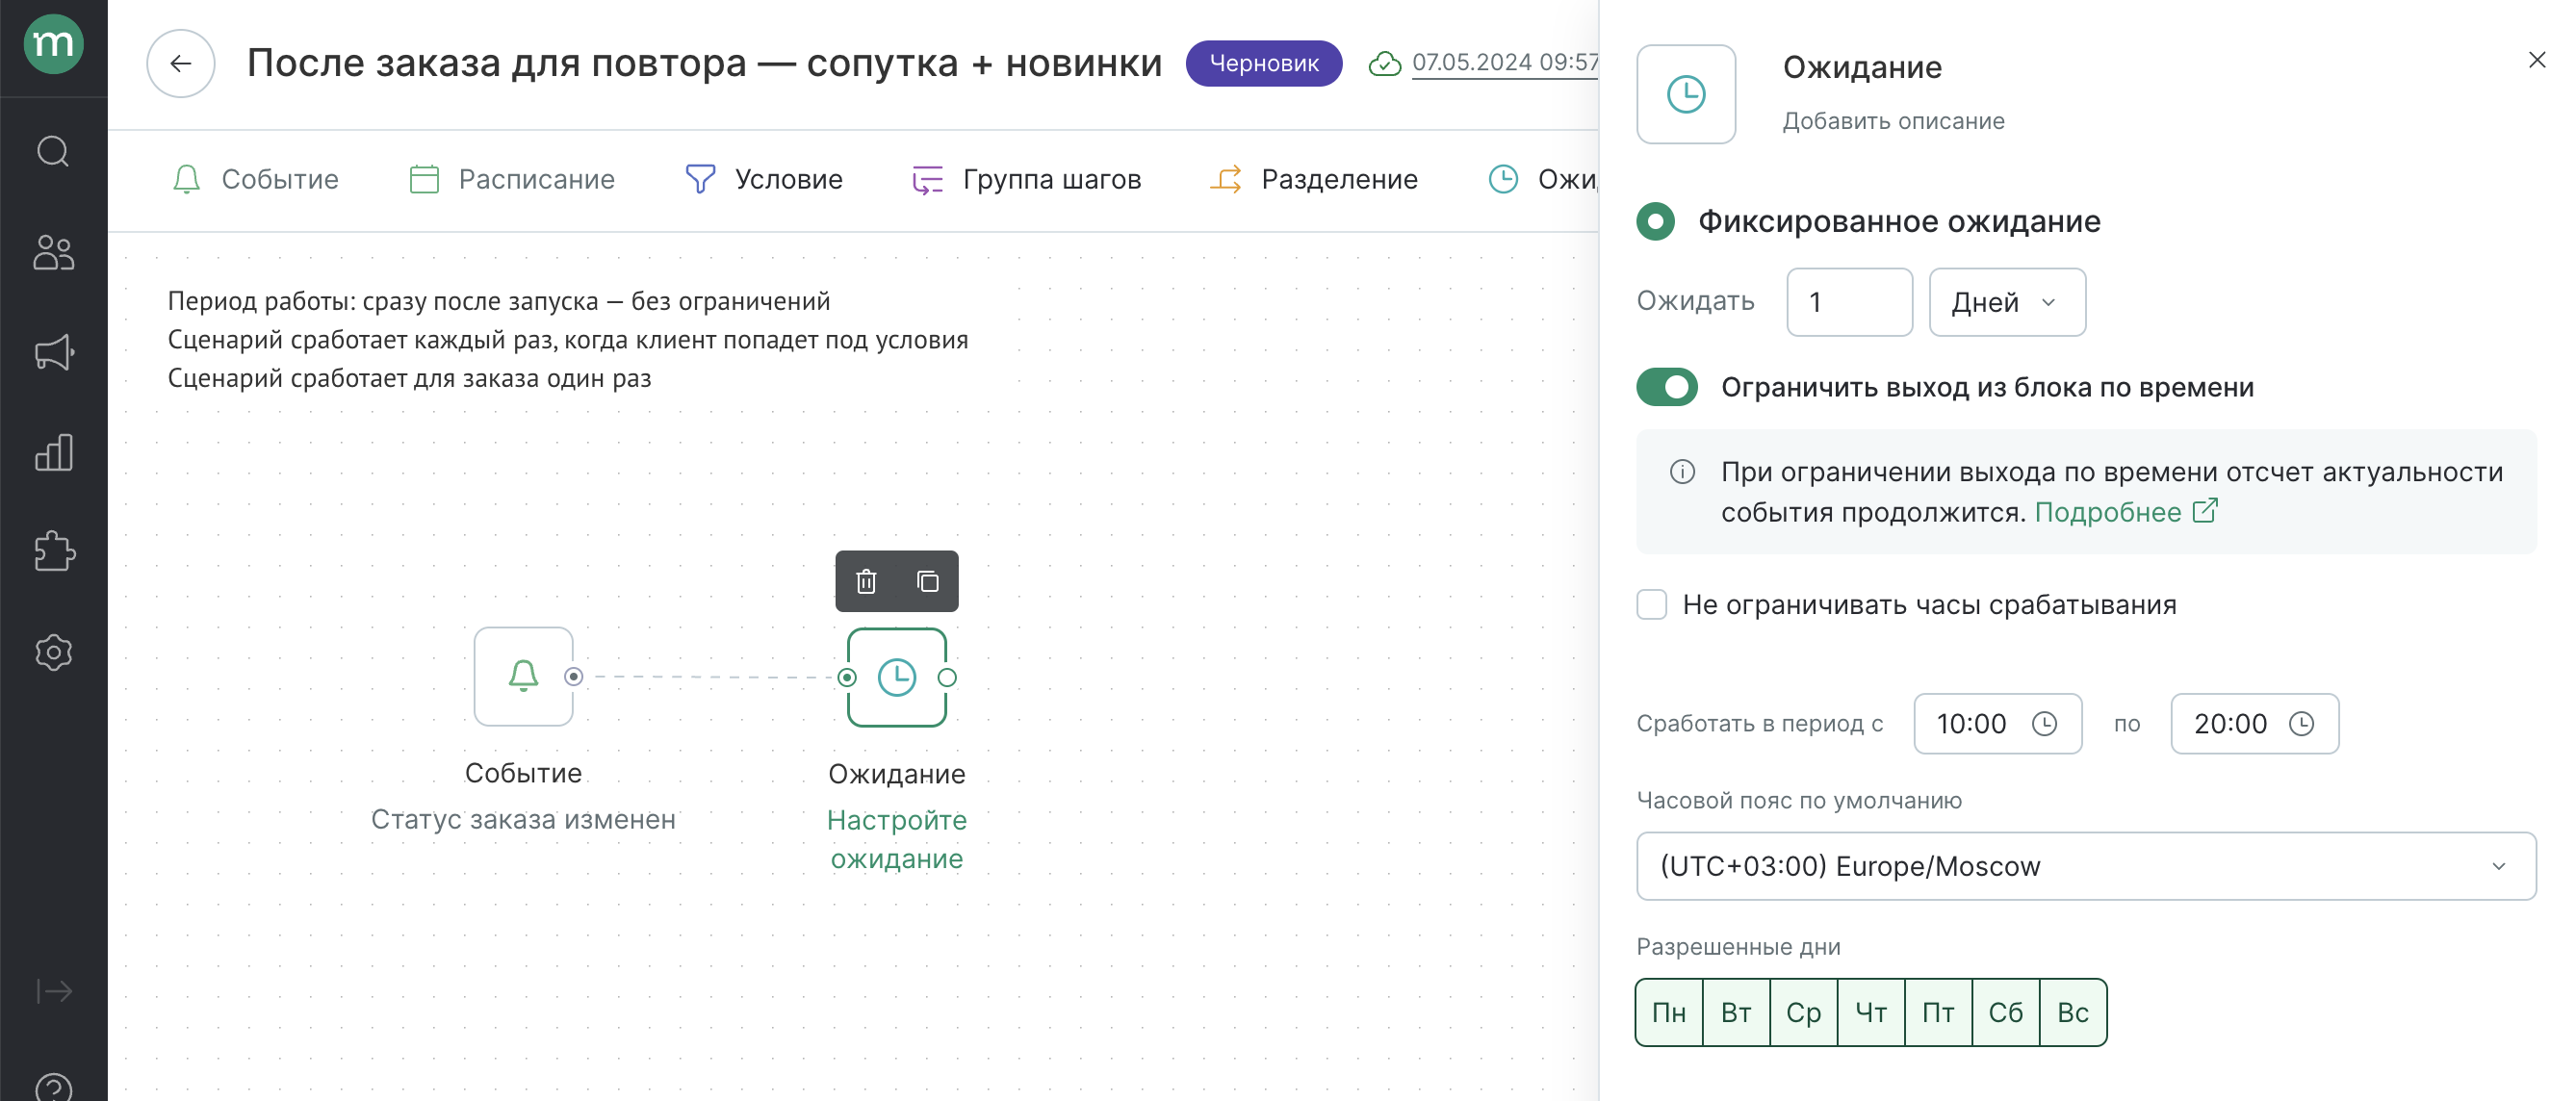Image resolution: width=2576 pixels, height=1101 pixels.
Task: Click the cloud saved status icon
Action: pyautogui.click(x=1385, y=63)
